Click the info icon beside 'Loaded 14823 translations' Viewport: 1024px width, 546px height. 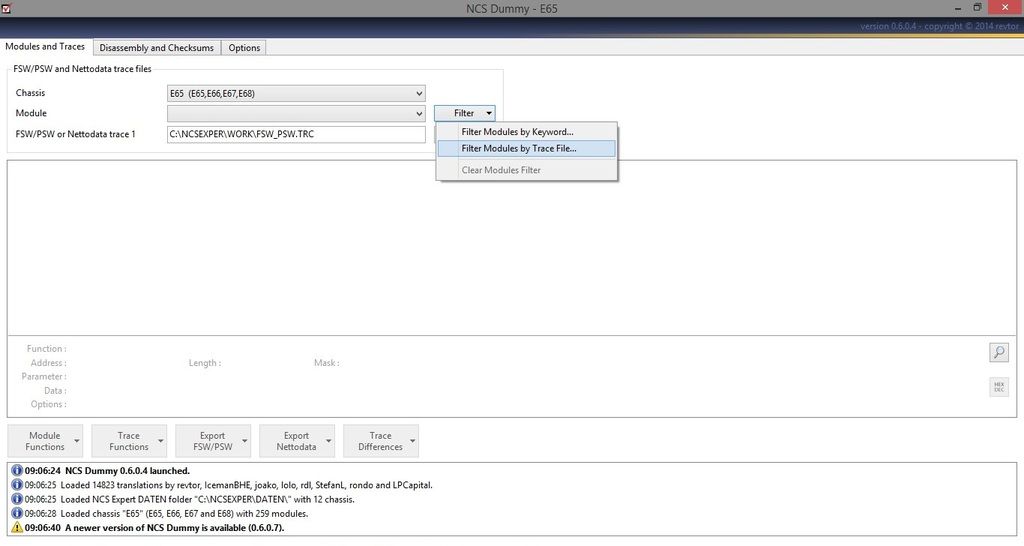pos(17,485)
